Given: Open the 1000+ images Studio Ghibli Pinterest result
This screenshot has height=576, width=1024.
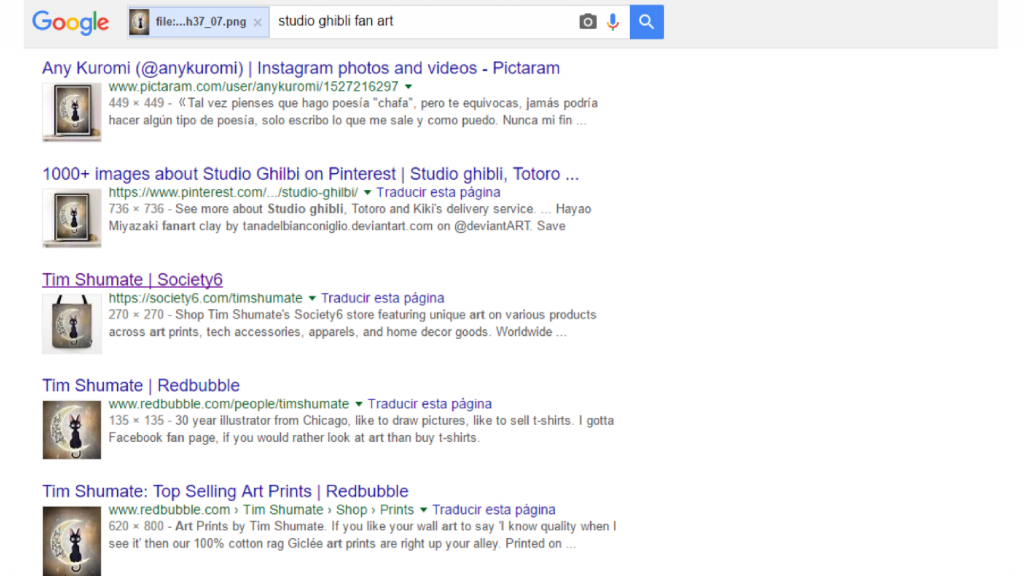Looking at the screenshot, I should [310, 174].
